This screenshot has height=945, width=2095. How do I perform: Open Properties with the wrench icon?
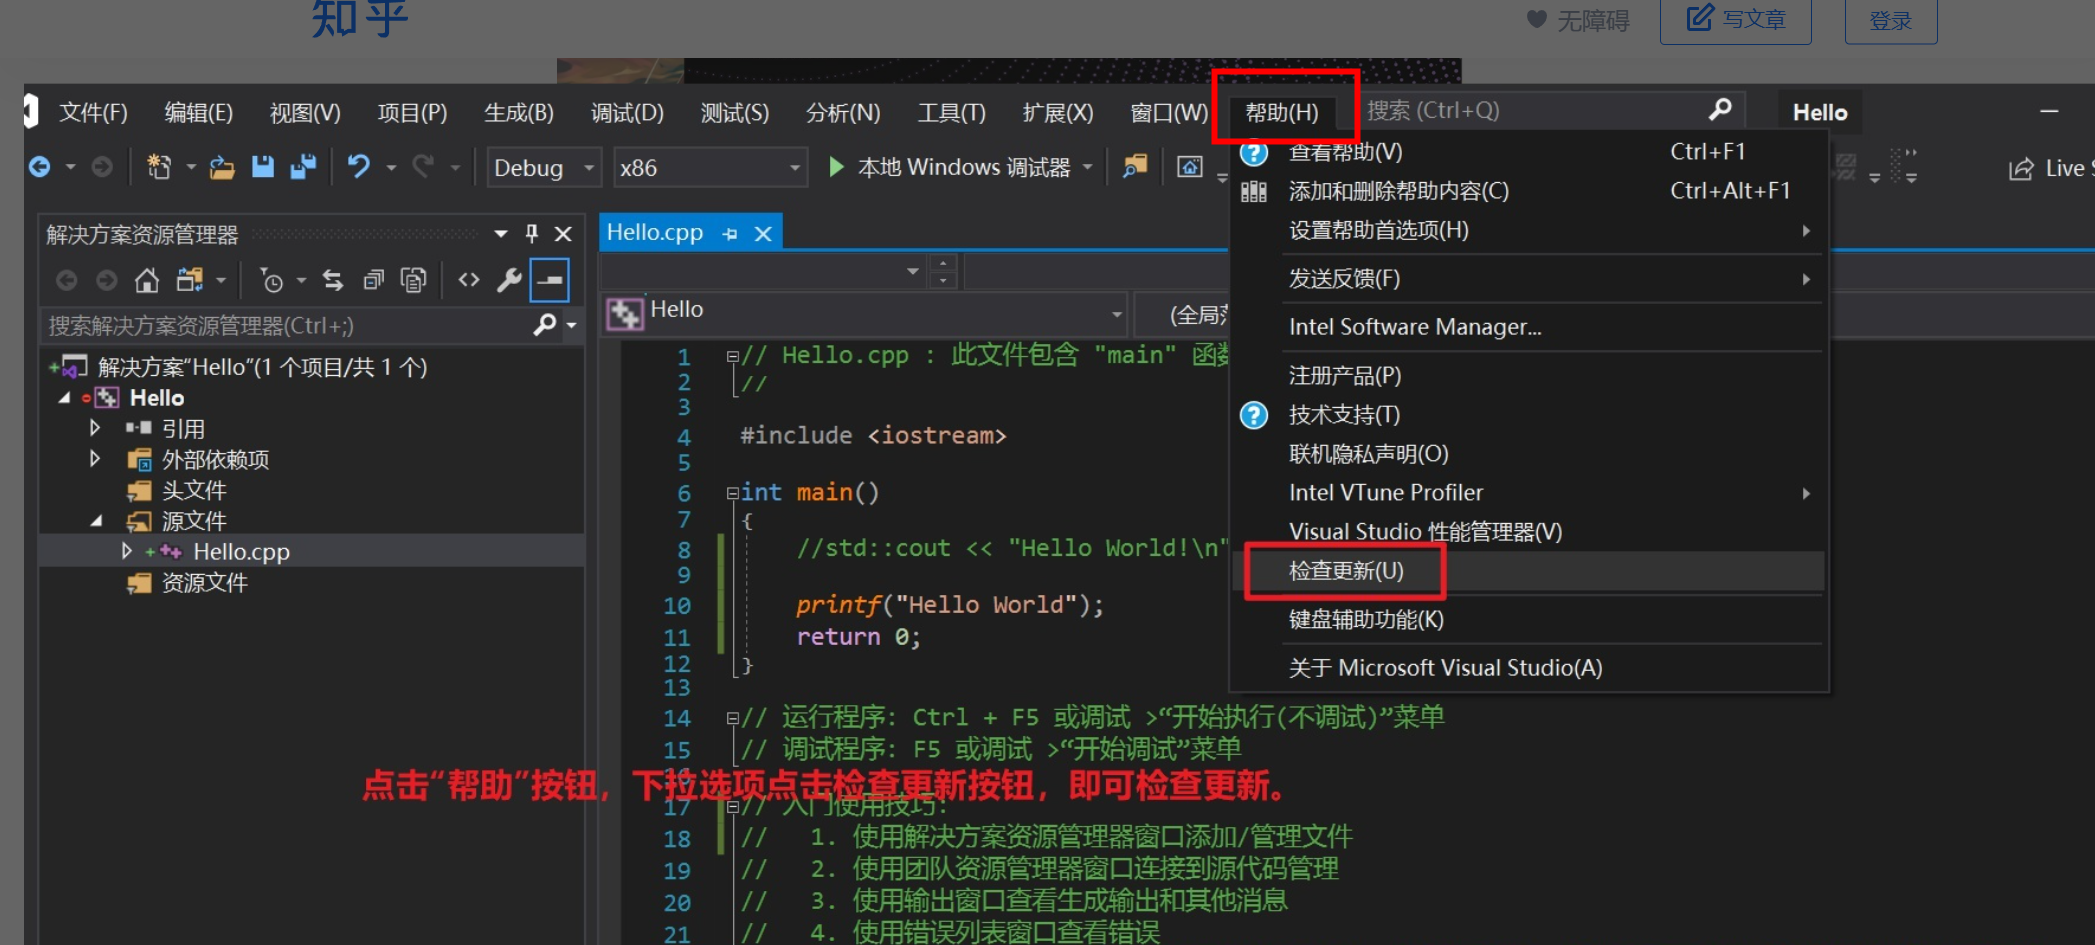coord(509,280)
